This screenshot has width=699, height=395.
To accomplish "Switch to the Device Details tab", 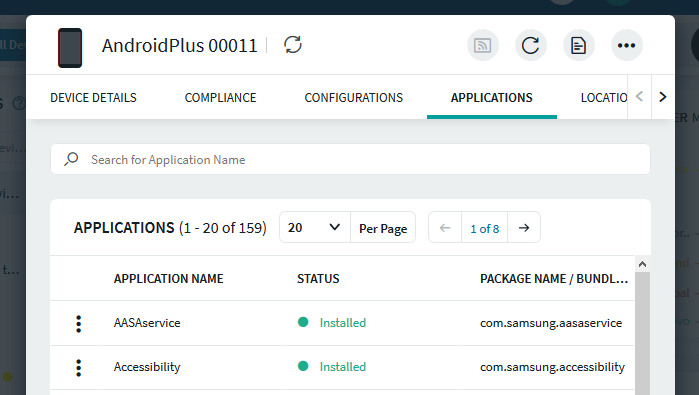I will point(93,98).
